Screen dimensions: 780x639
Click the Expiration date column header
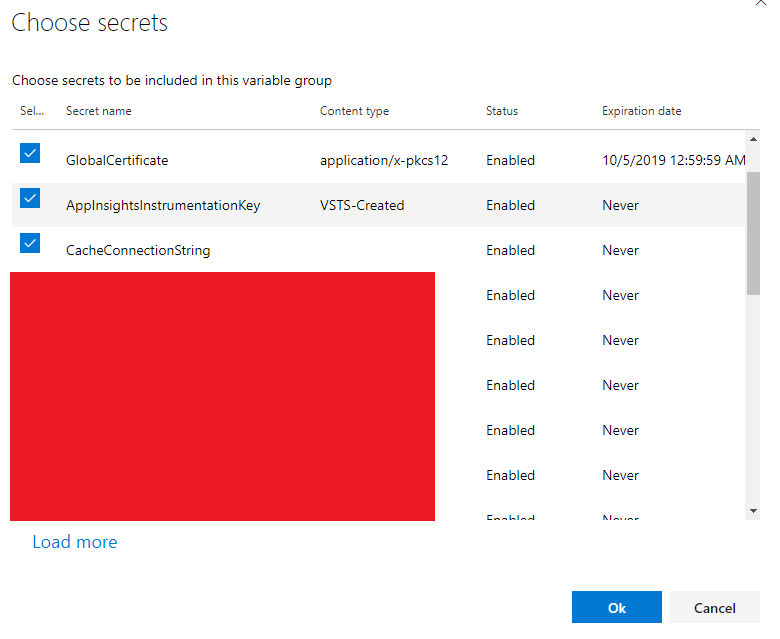(641, 111)
